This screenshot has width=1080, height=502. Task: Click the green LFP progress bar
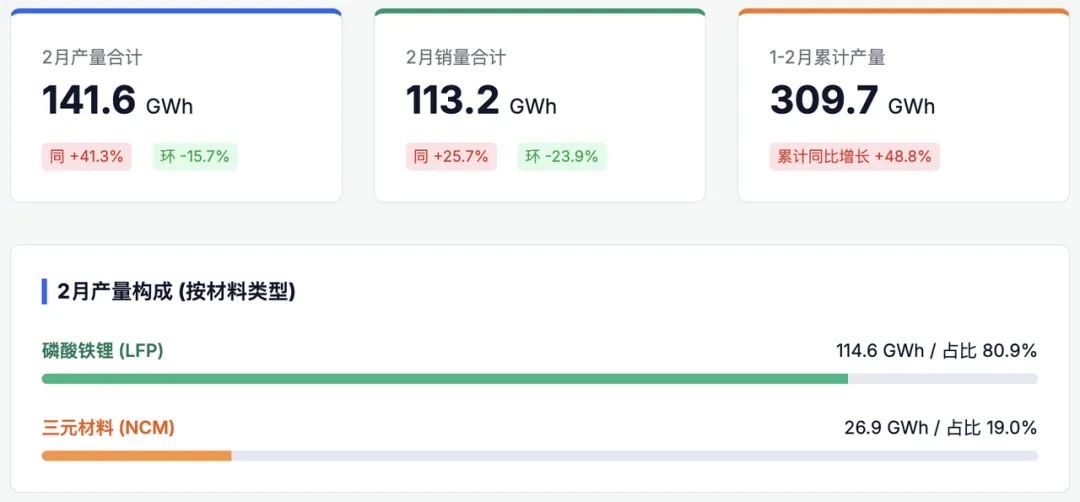click(444, 379)
